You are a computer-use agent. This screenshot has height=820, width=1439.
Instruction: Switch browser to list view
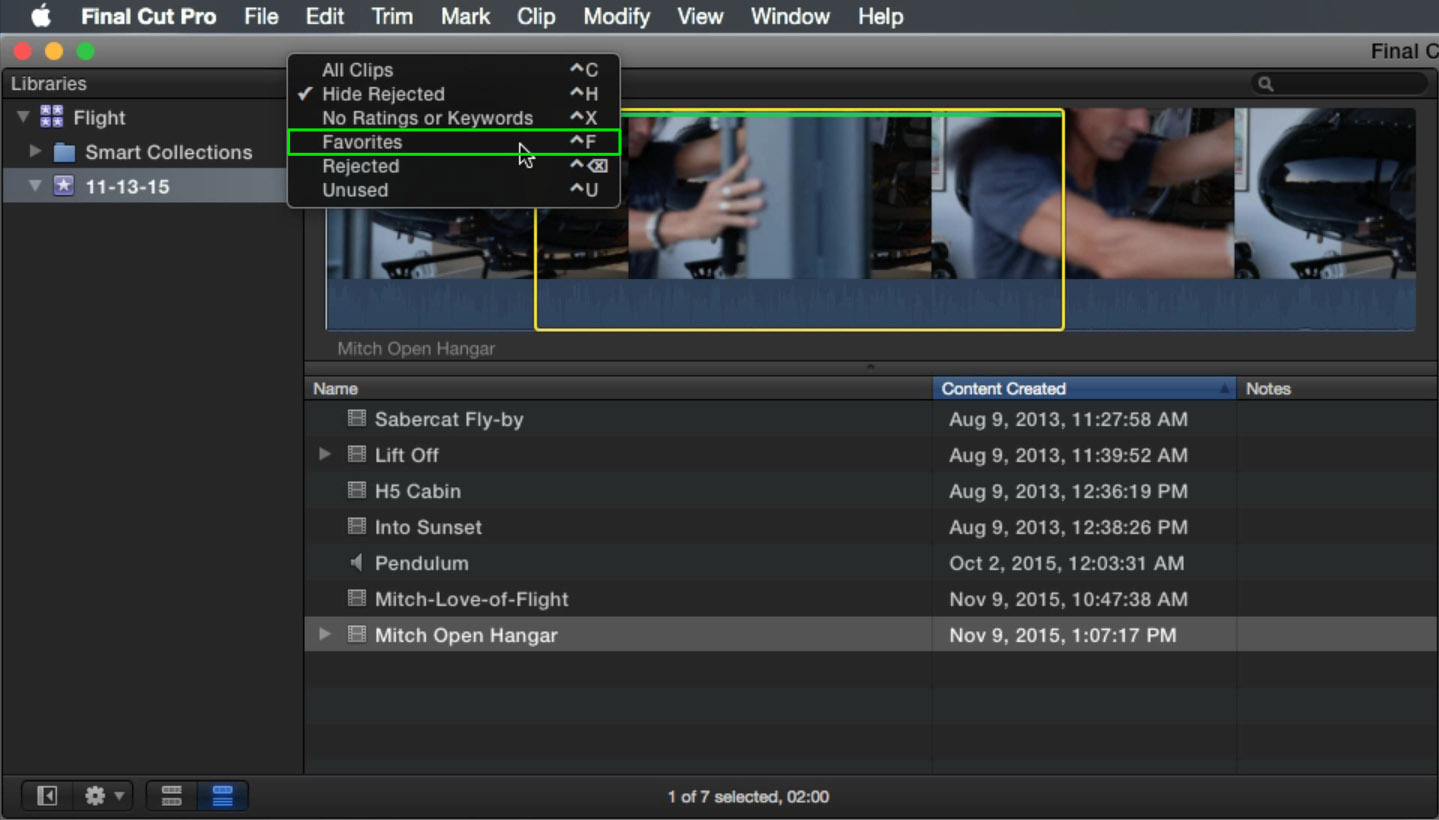[x=222, y=796]
